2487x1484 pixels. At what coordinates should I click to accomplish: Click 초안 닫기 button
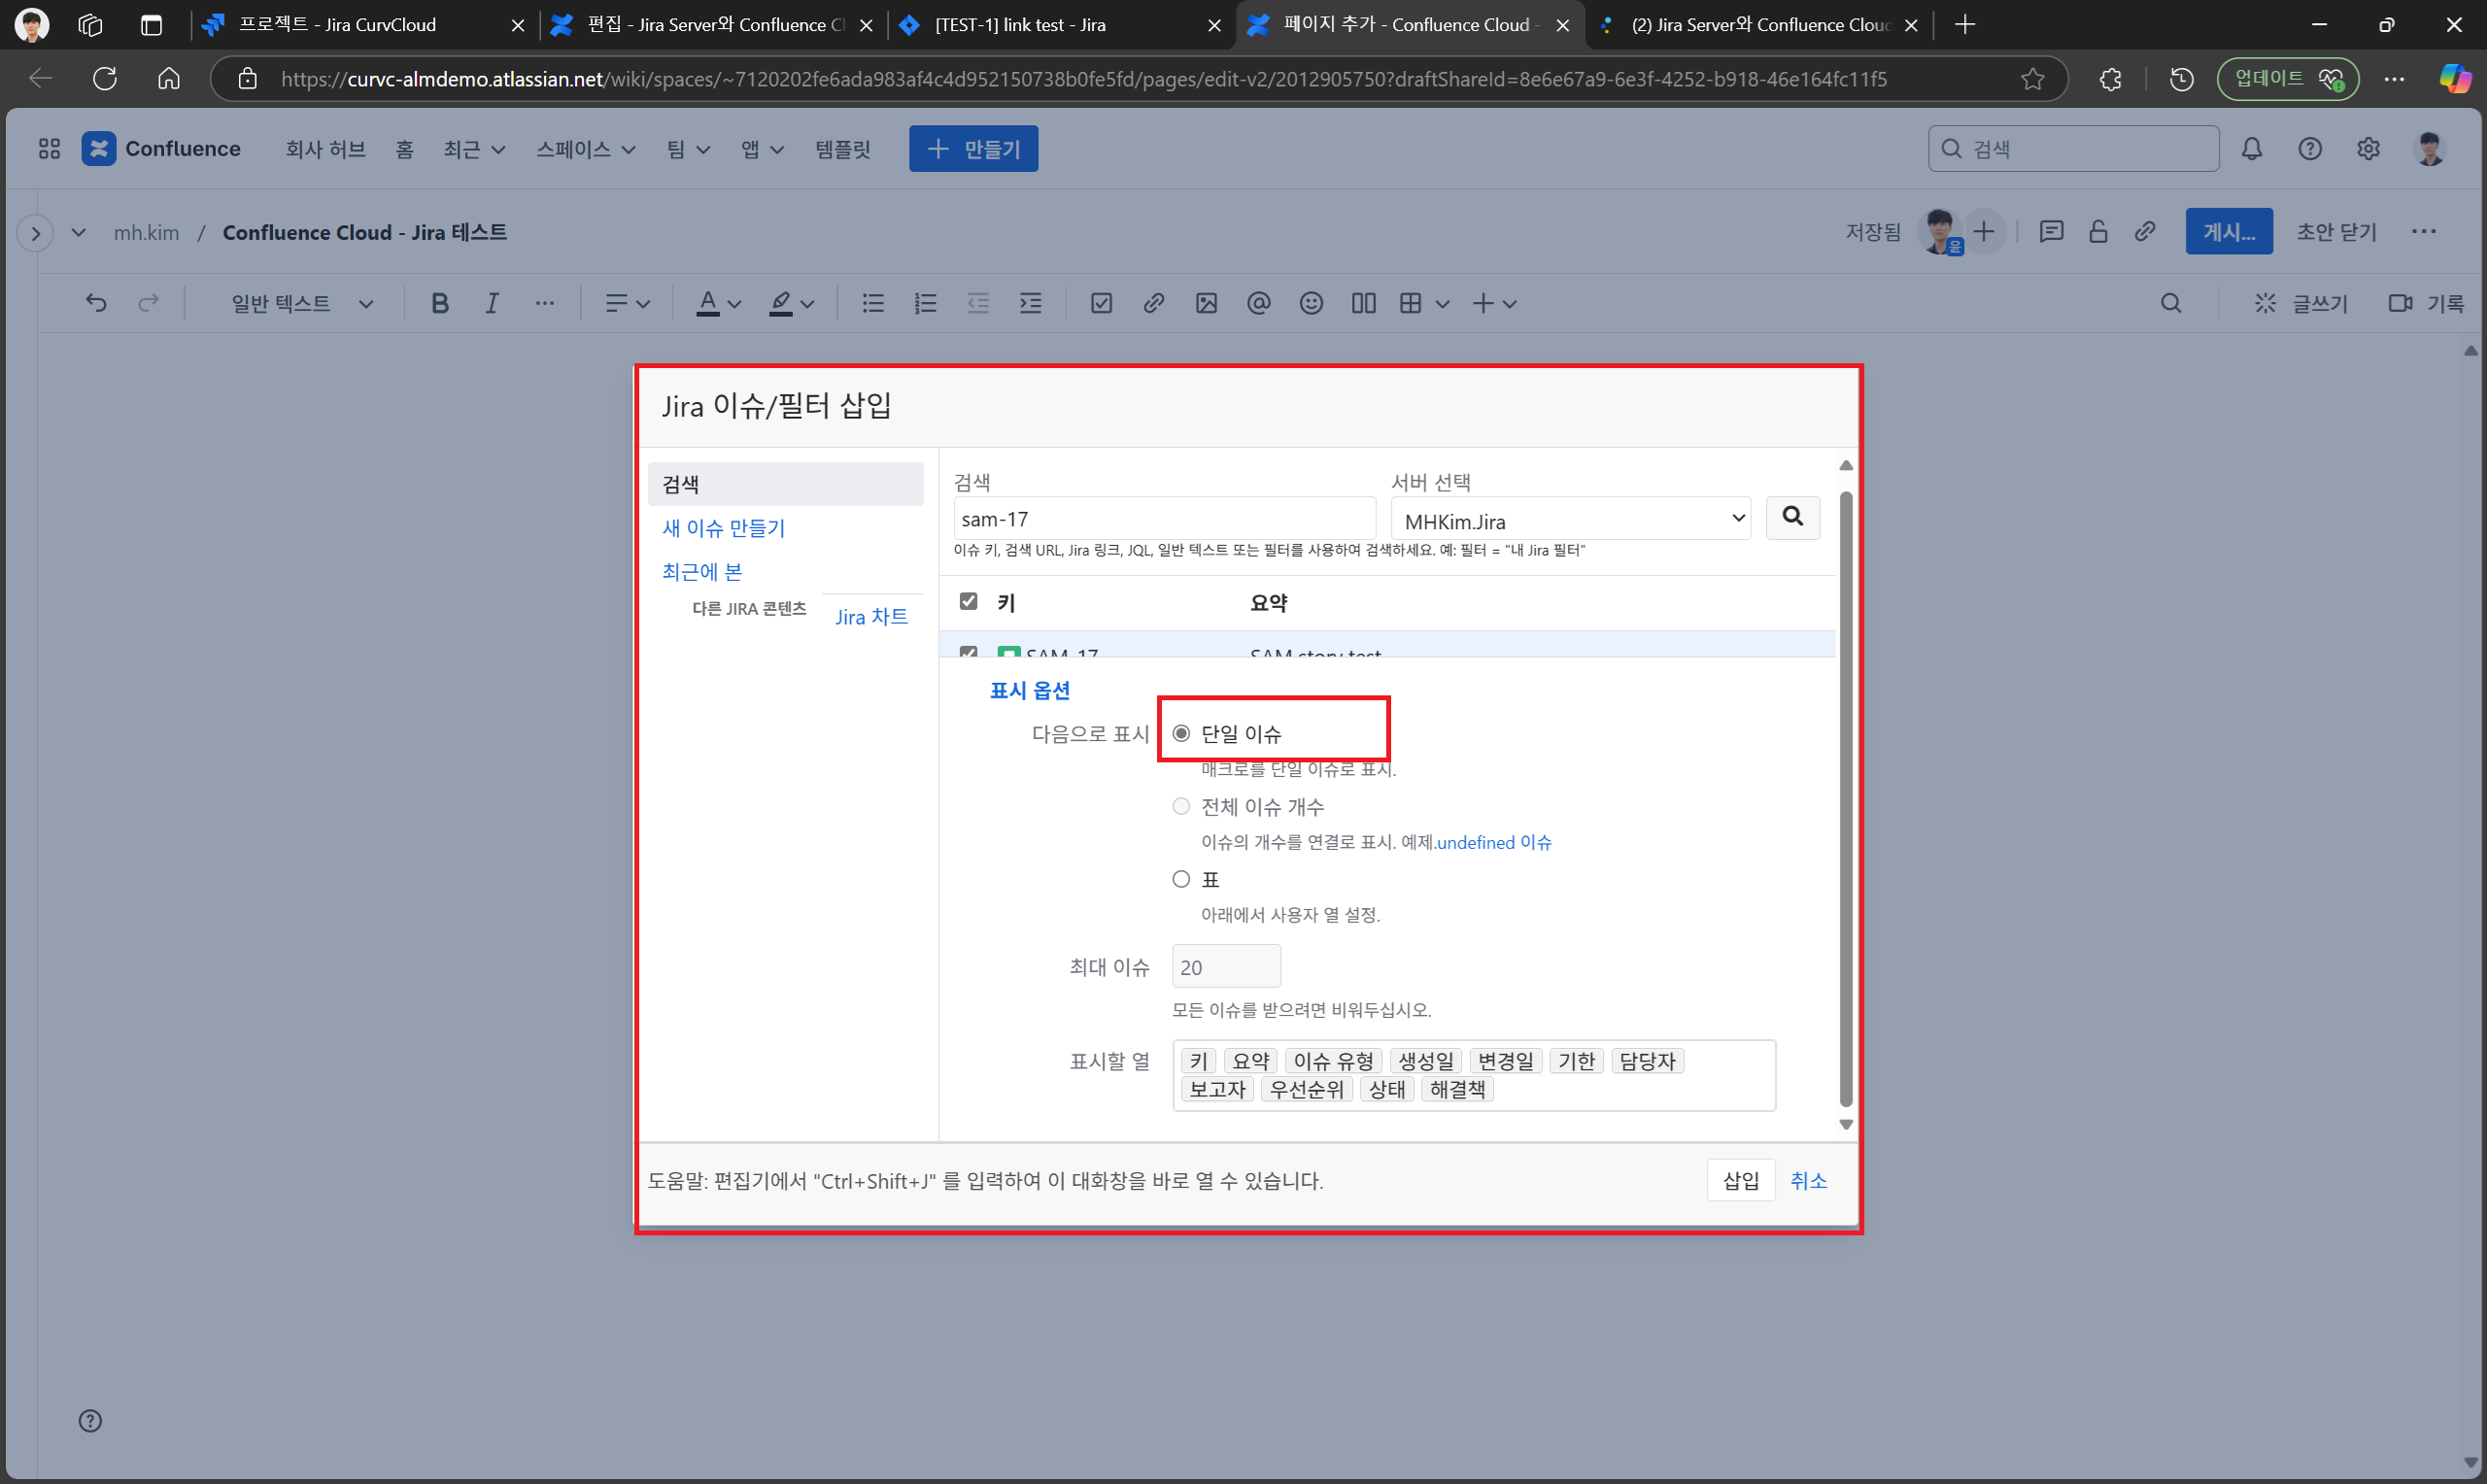click(2336, 232)
